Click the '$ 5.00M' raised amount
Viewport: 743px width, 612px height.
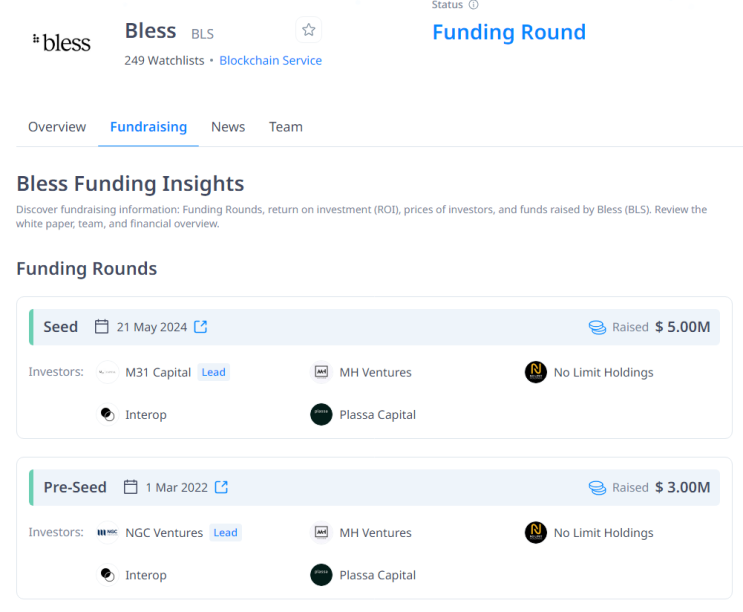click(682, 327)
